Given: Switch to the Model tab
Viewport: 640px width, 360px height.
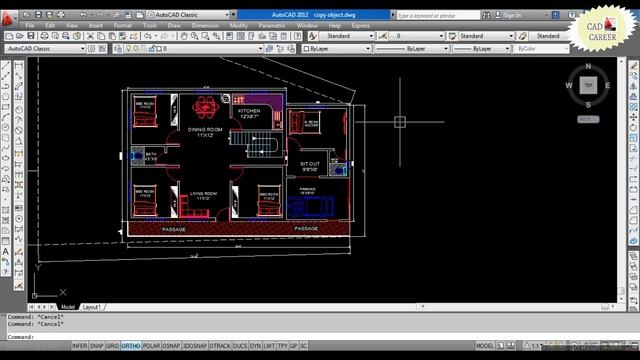Looking at the screenshot, I should [68, 307].
